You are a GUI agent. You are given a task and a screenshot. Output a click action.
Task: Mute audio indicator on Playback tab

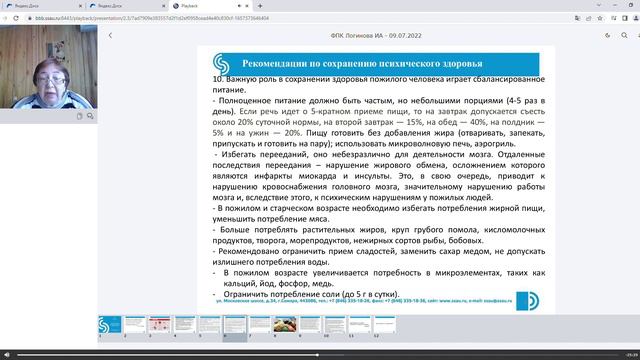click(x=239, y=6)
